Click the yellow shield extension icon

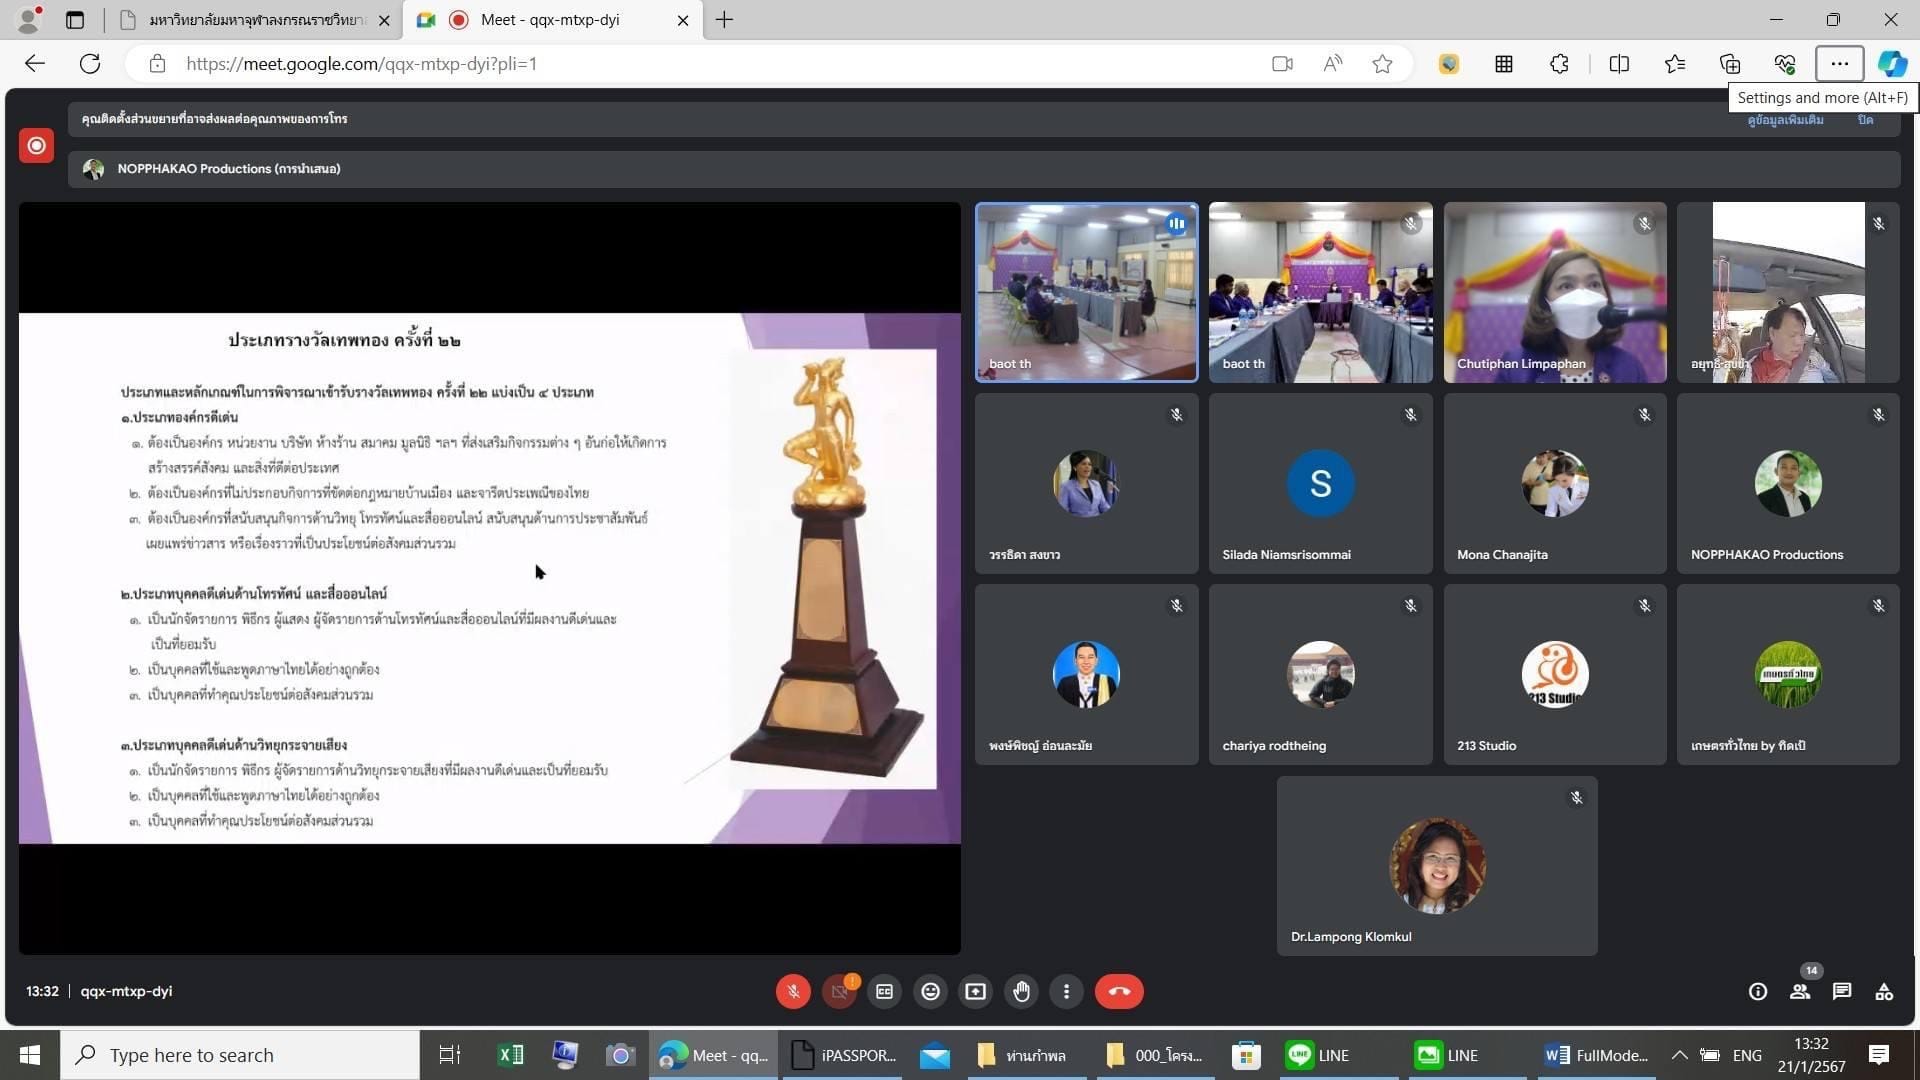(1448, 64)
